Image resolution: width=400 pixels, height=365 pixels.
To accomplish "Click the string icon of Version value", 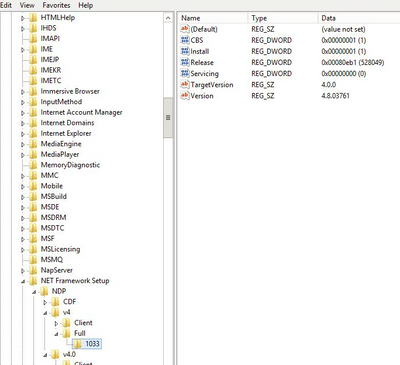I will click(x=185, y=96).
